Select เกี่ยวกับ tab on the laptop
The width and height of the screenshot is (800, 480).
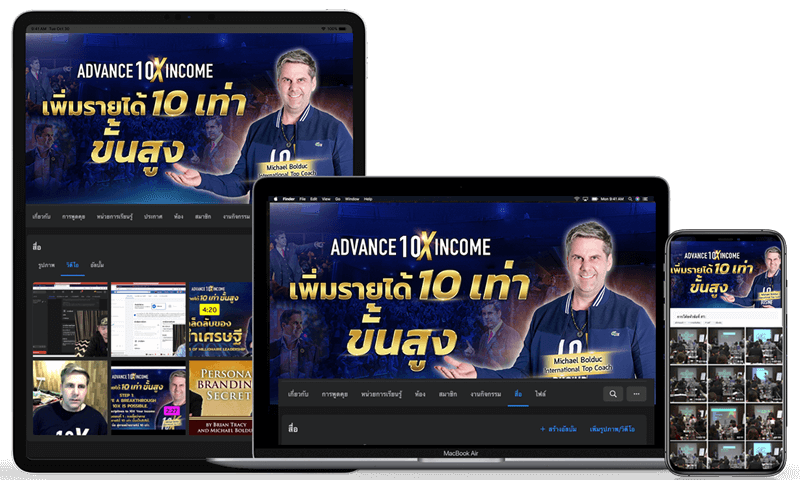click(x=298, y=394)
